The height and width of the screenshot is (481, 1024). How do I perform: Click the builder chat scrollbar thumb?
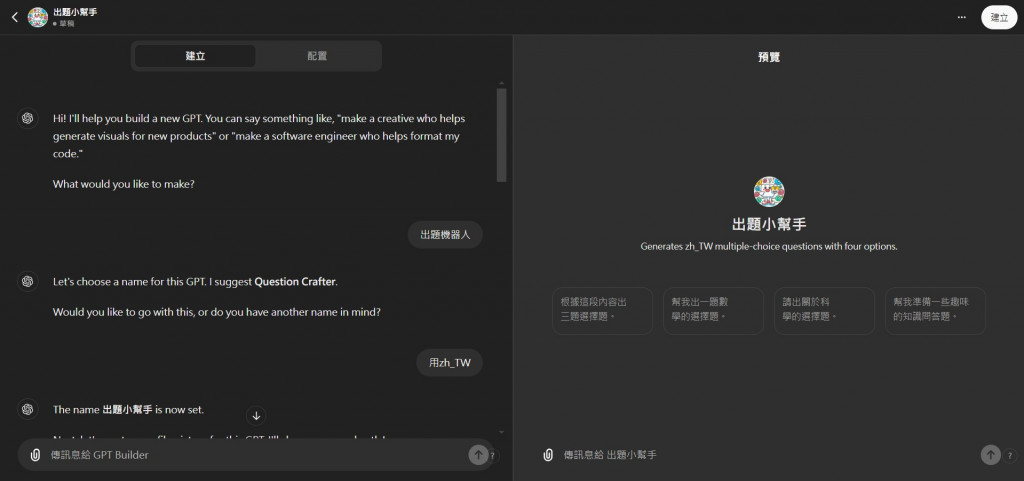(502, 135)
